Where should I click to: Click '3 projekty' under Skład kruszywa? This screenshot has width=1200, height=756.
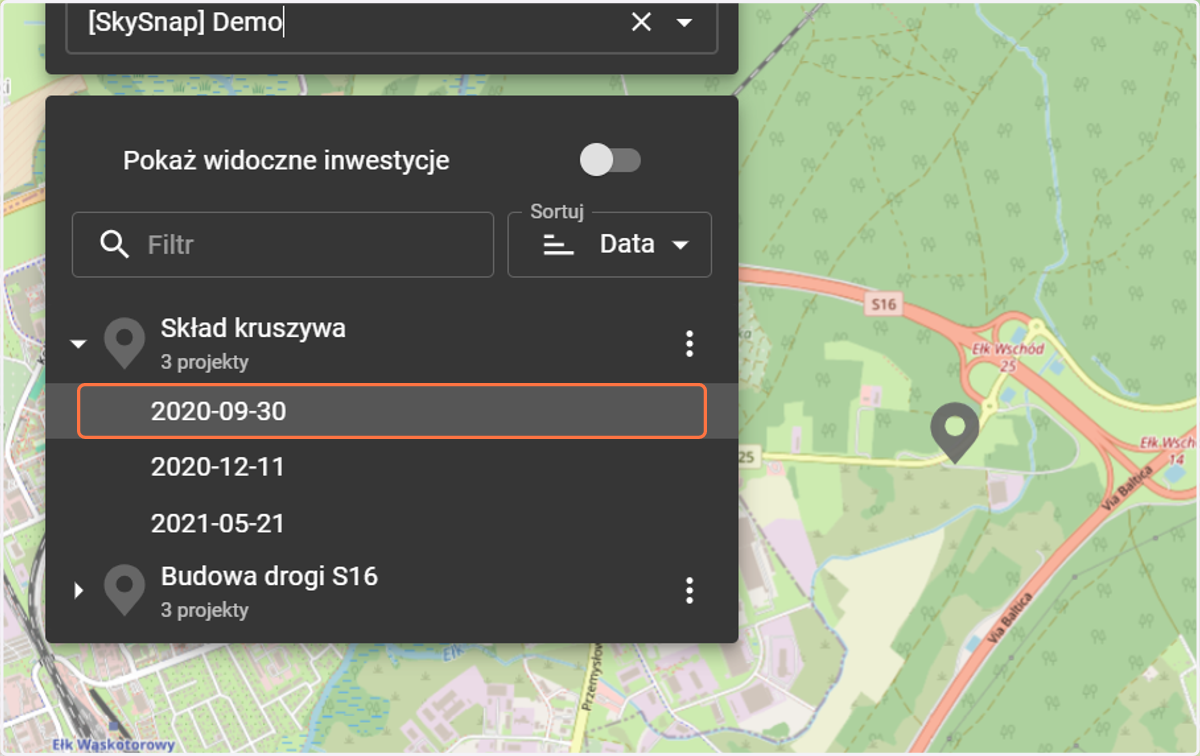tap(205, 362)
